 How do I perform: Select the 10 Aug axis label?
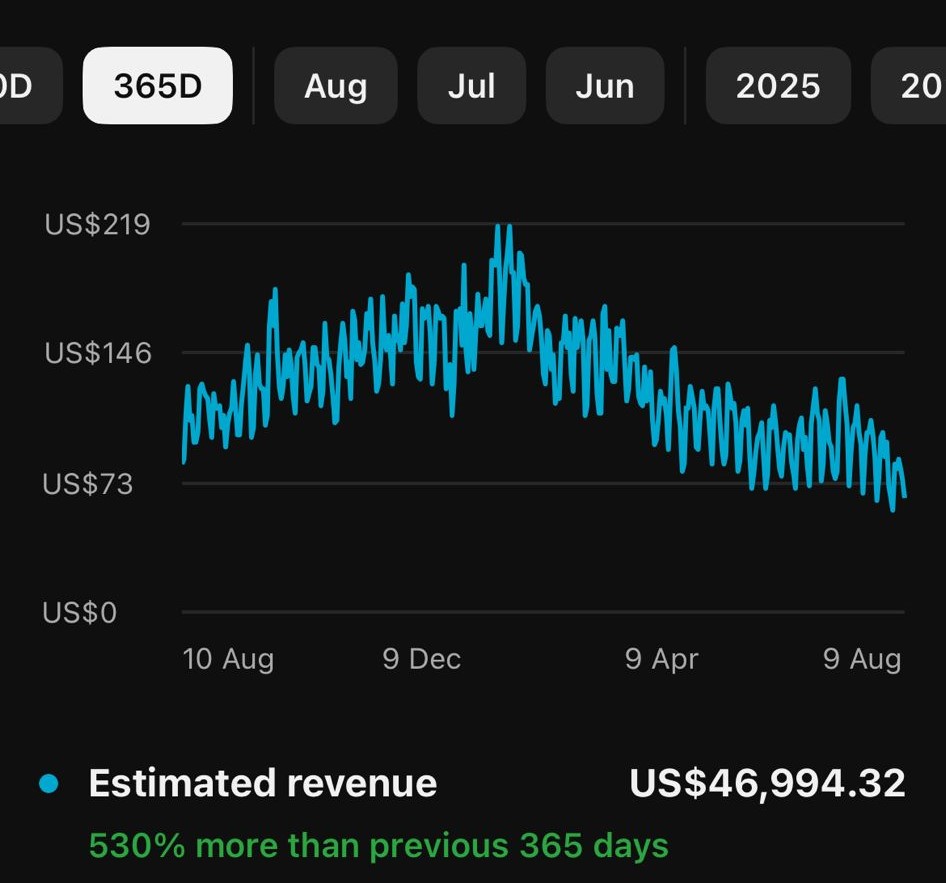pyautogui.click(x=228, y=659)
